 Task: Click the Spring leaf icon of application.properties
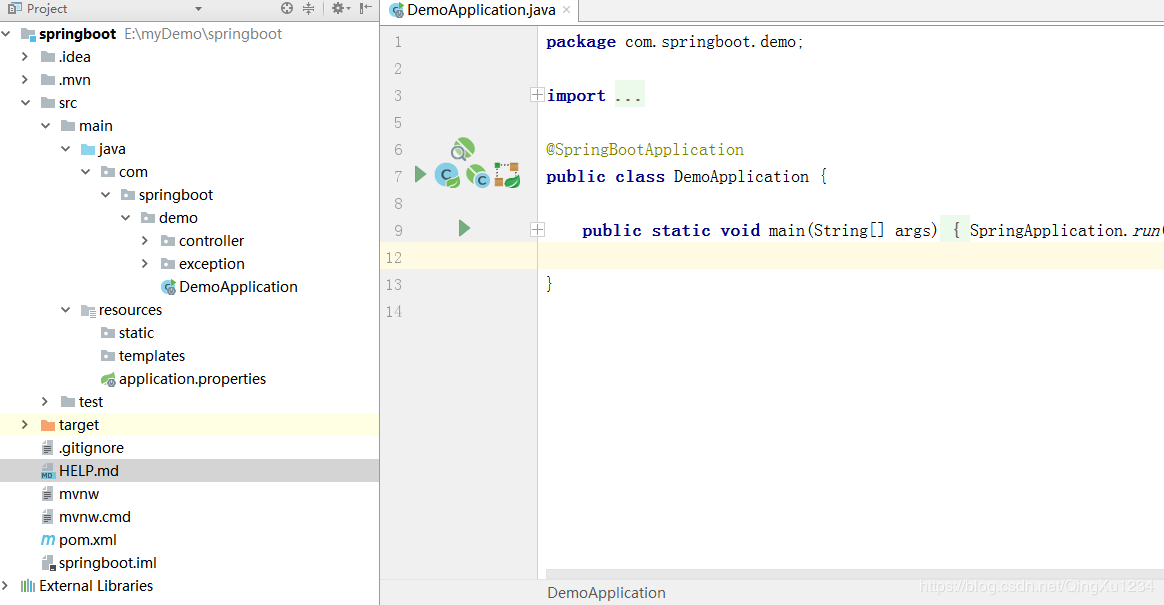[x=108, y=379]
